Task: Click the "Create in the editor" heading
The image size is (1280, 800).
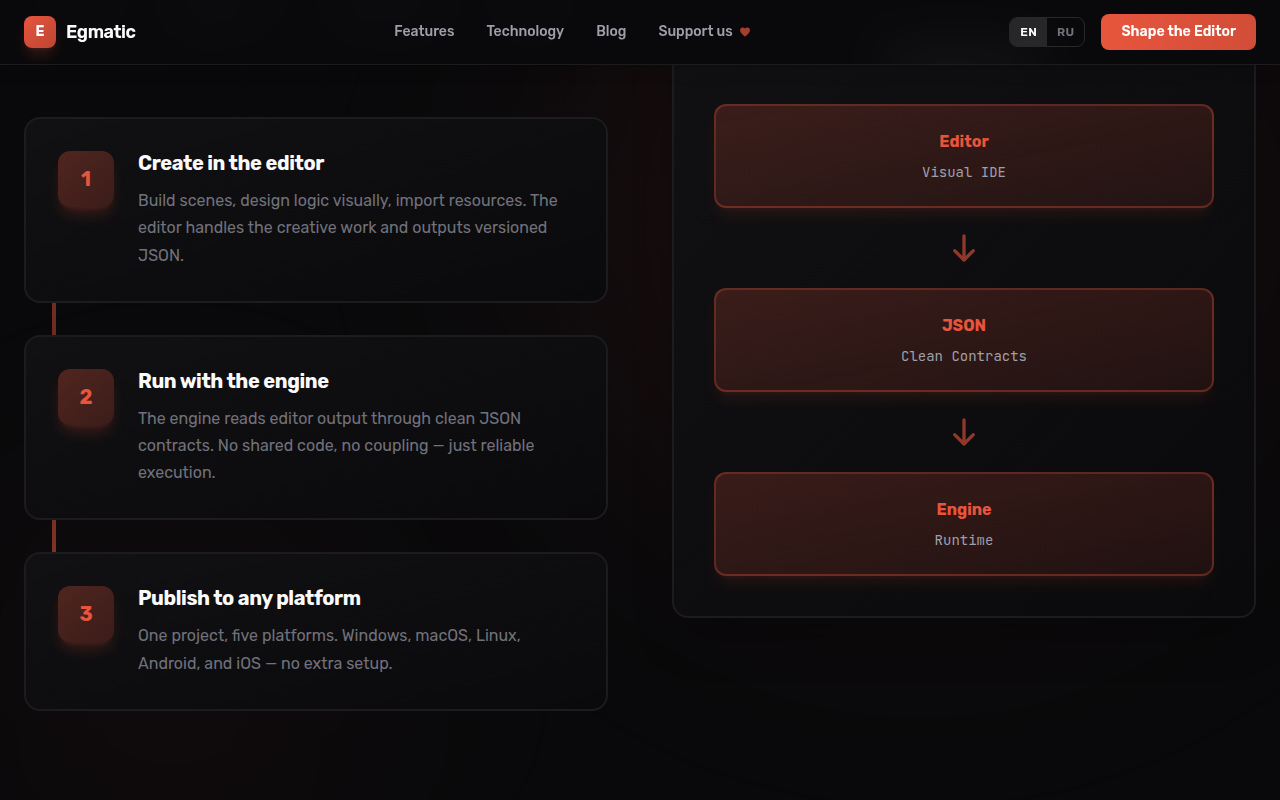Action: pyautogui.click(x=231, y=163)
